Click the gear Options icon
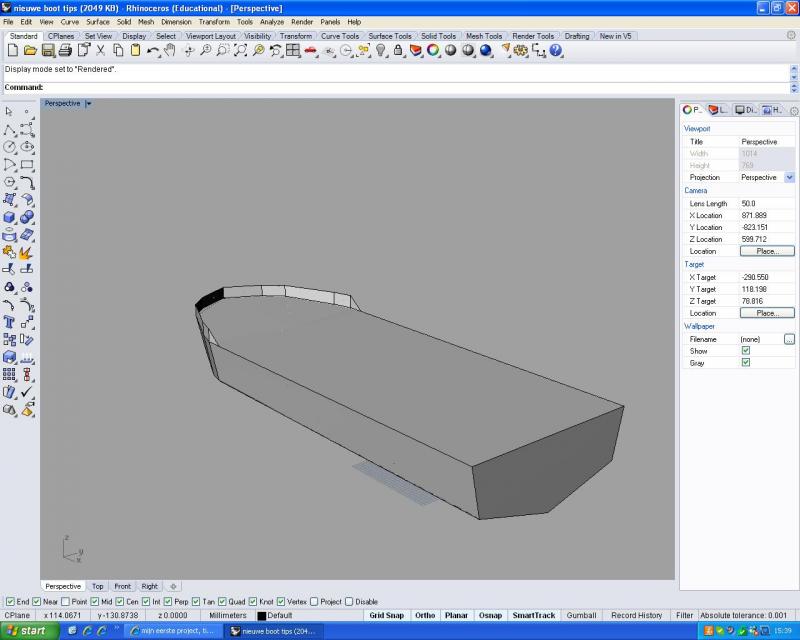The width and height of the screenshot is (800, 640). [521, 50]
